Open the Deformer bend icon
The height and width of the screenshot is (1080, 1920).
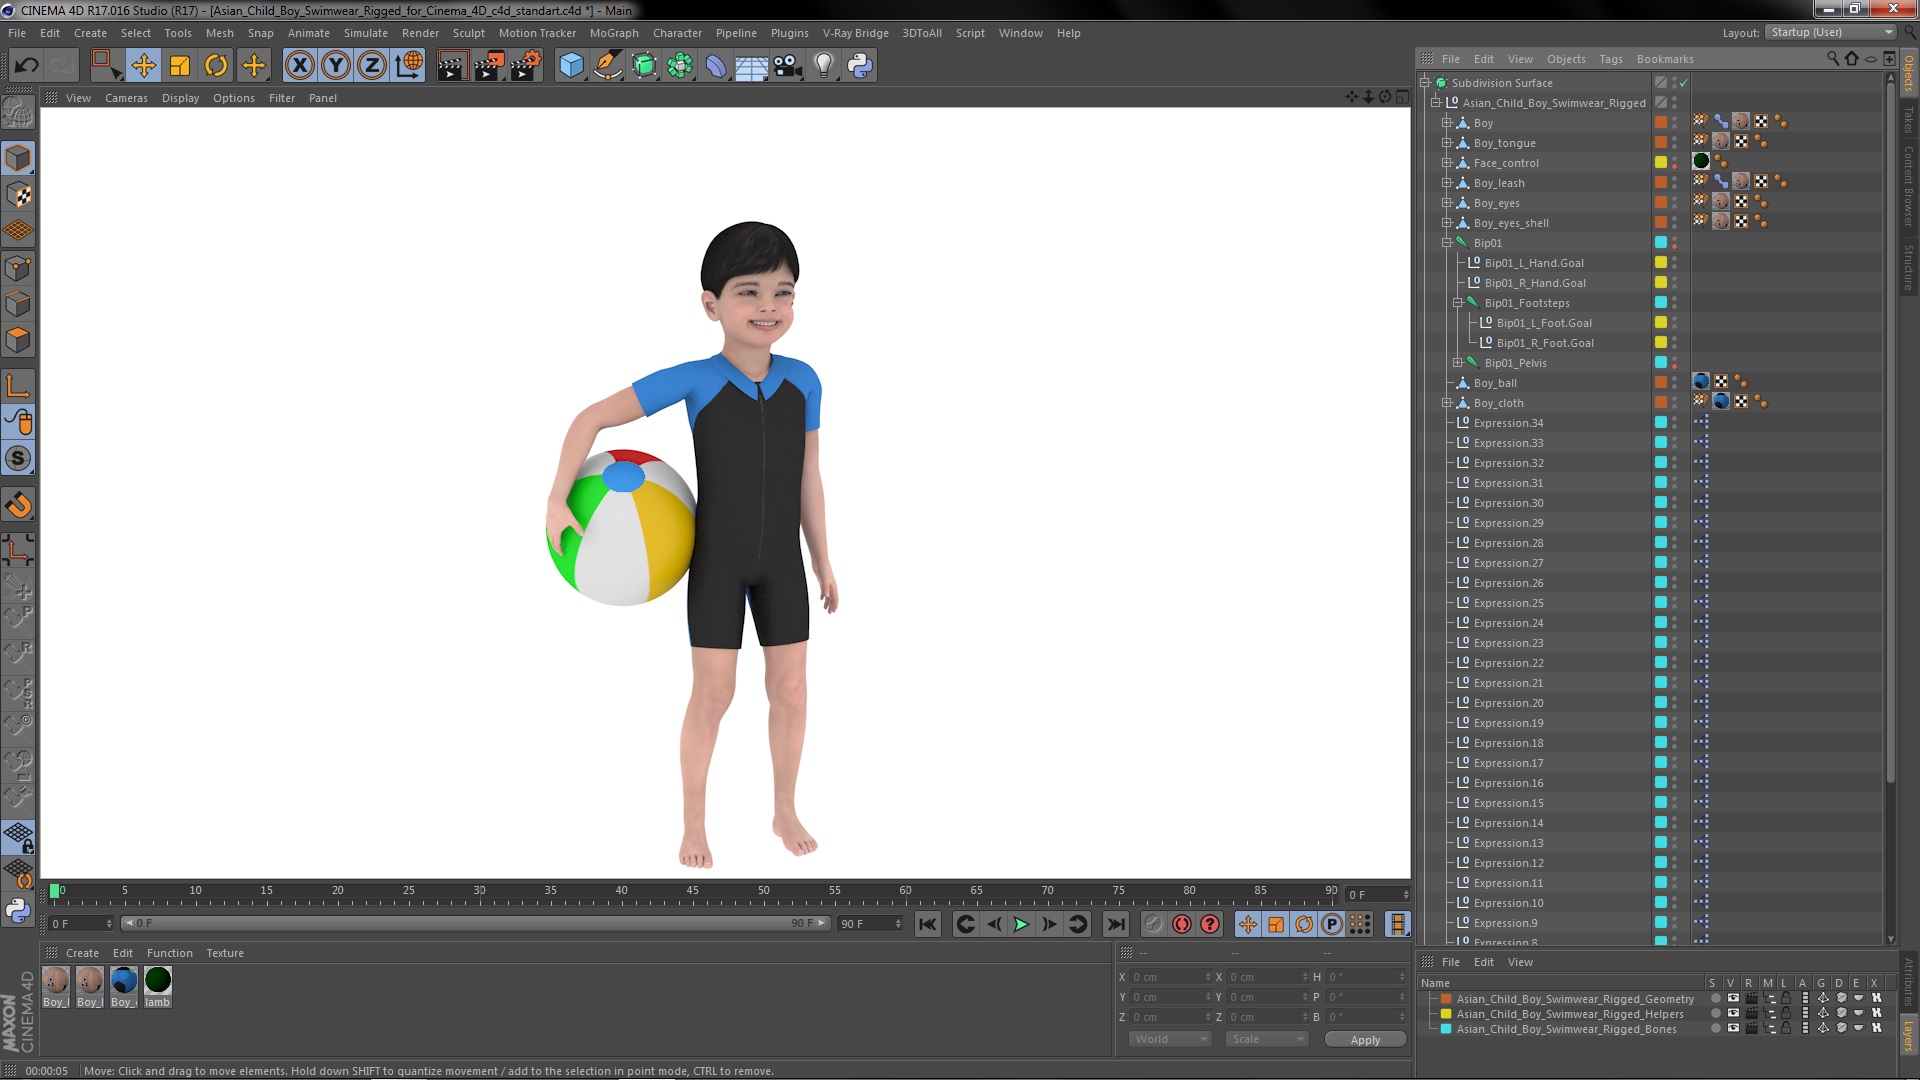(716, 66)
